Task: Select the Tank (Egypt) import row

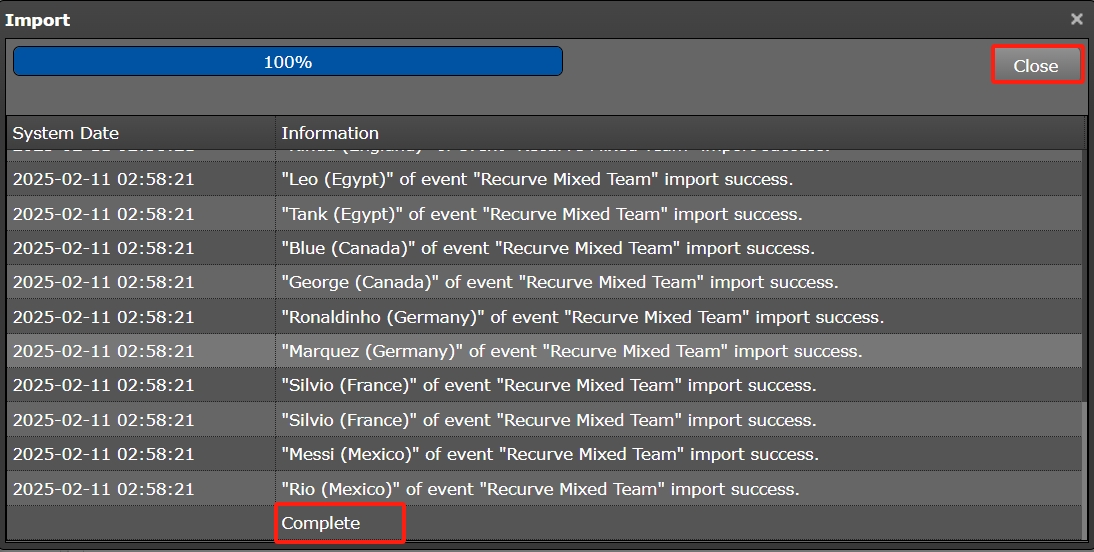Action: pos(541,214)
